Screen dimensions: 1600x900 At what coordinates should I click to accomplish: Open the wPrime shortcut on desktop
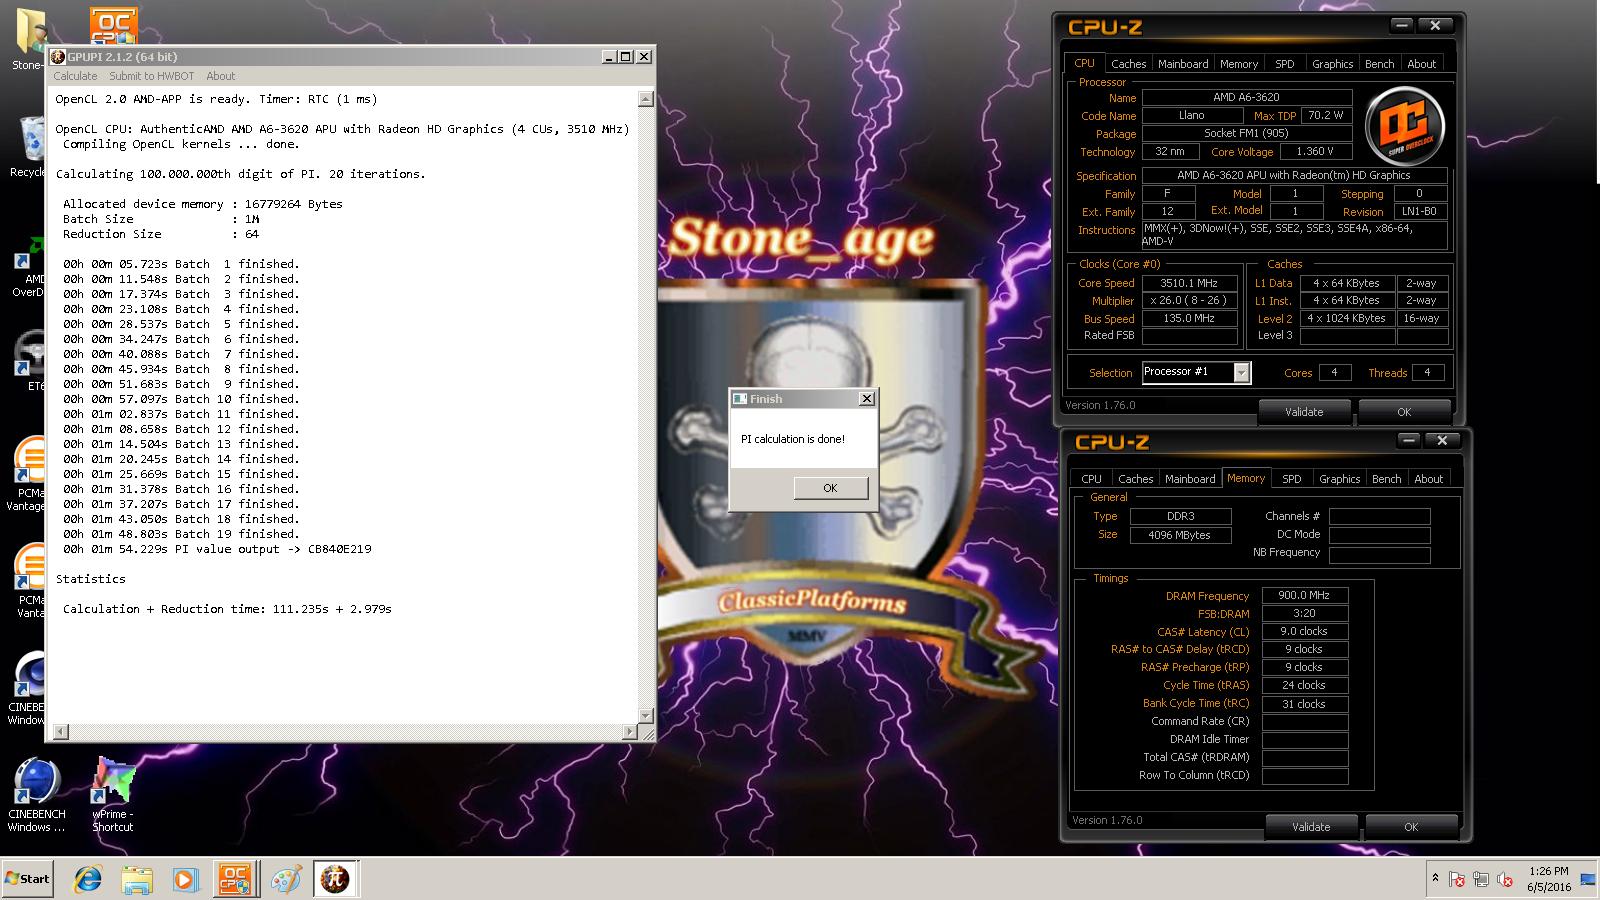pos(112,795)
